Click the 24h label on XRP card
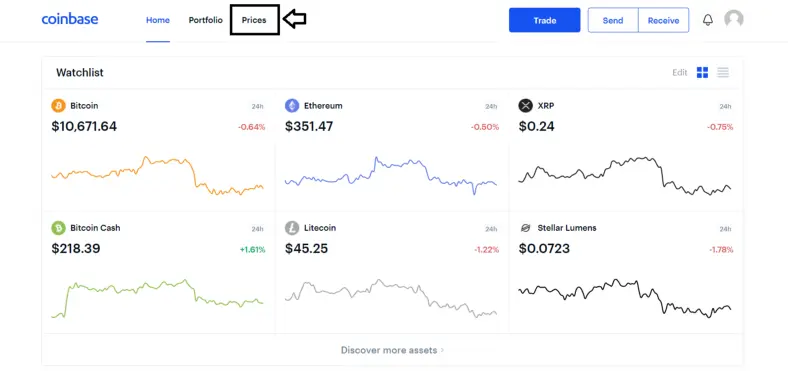 point(725,107)
